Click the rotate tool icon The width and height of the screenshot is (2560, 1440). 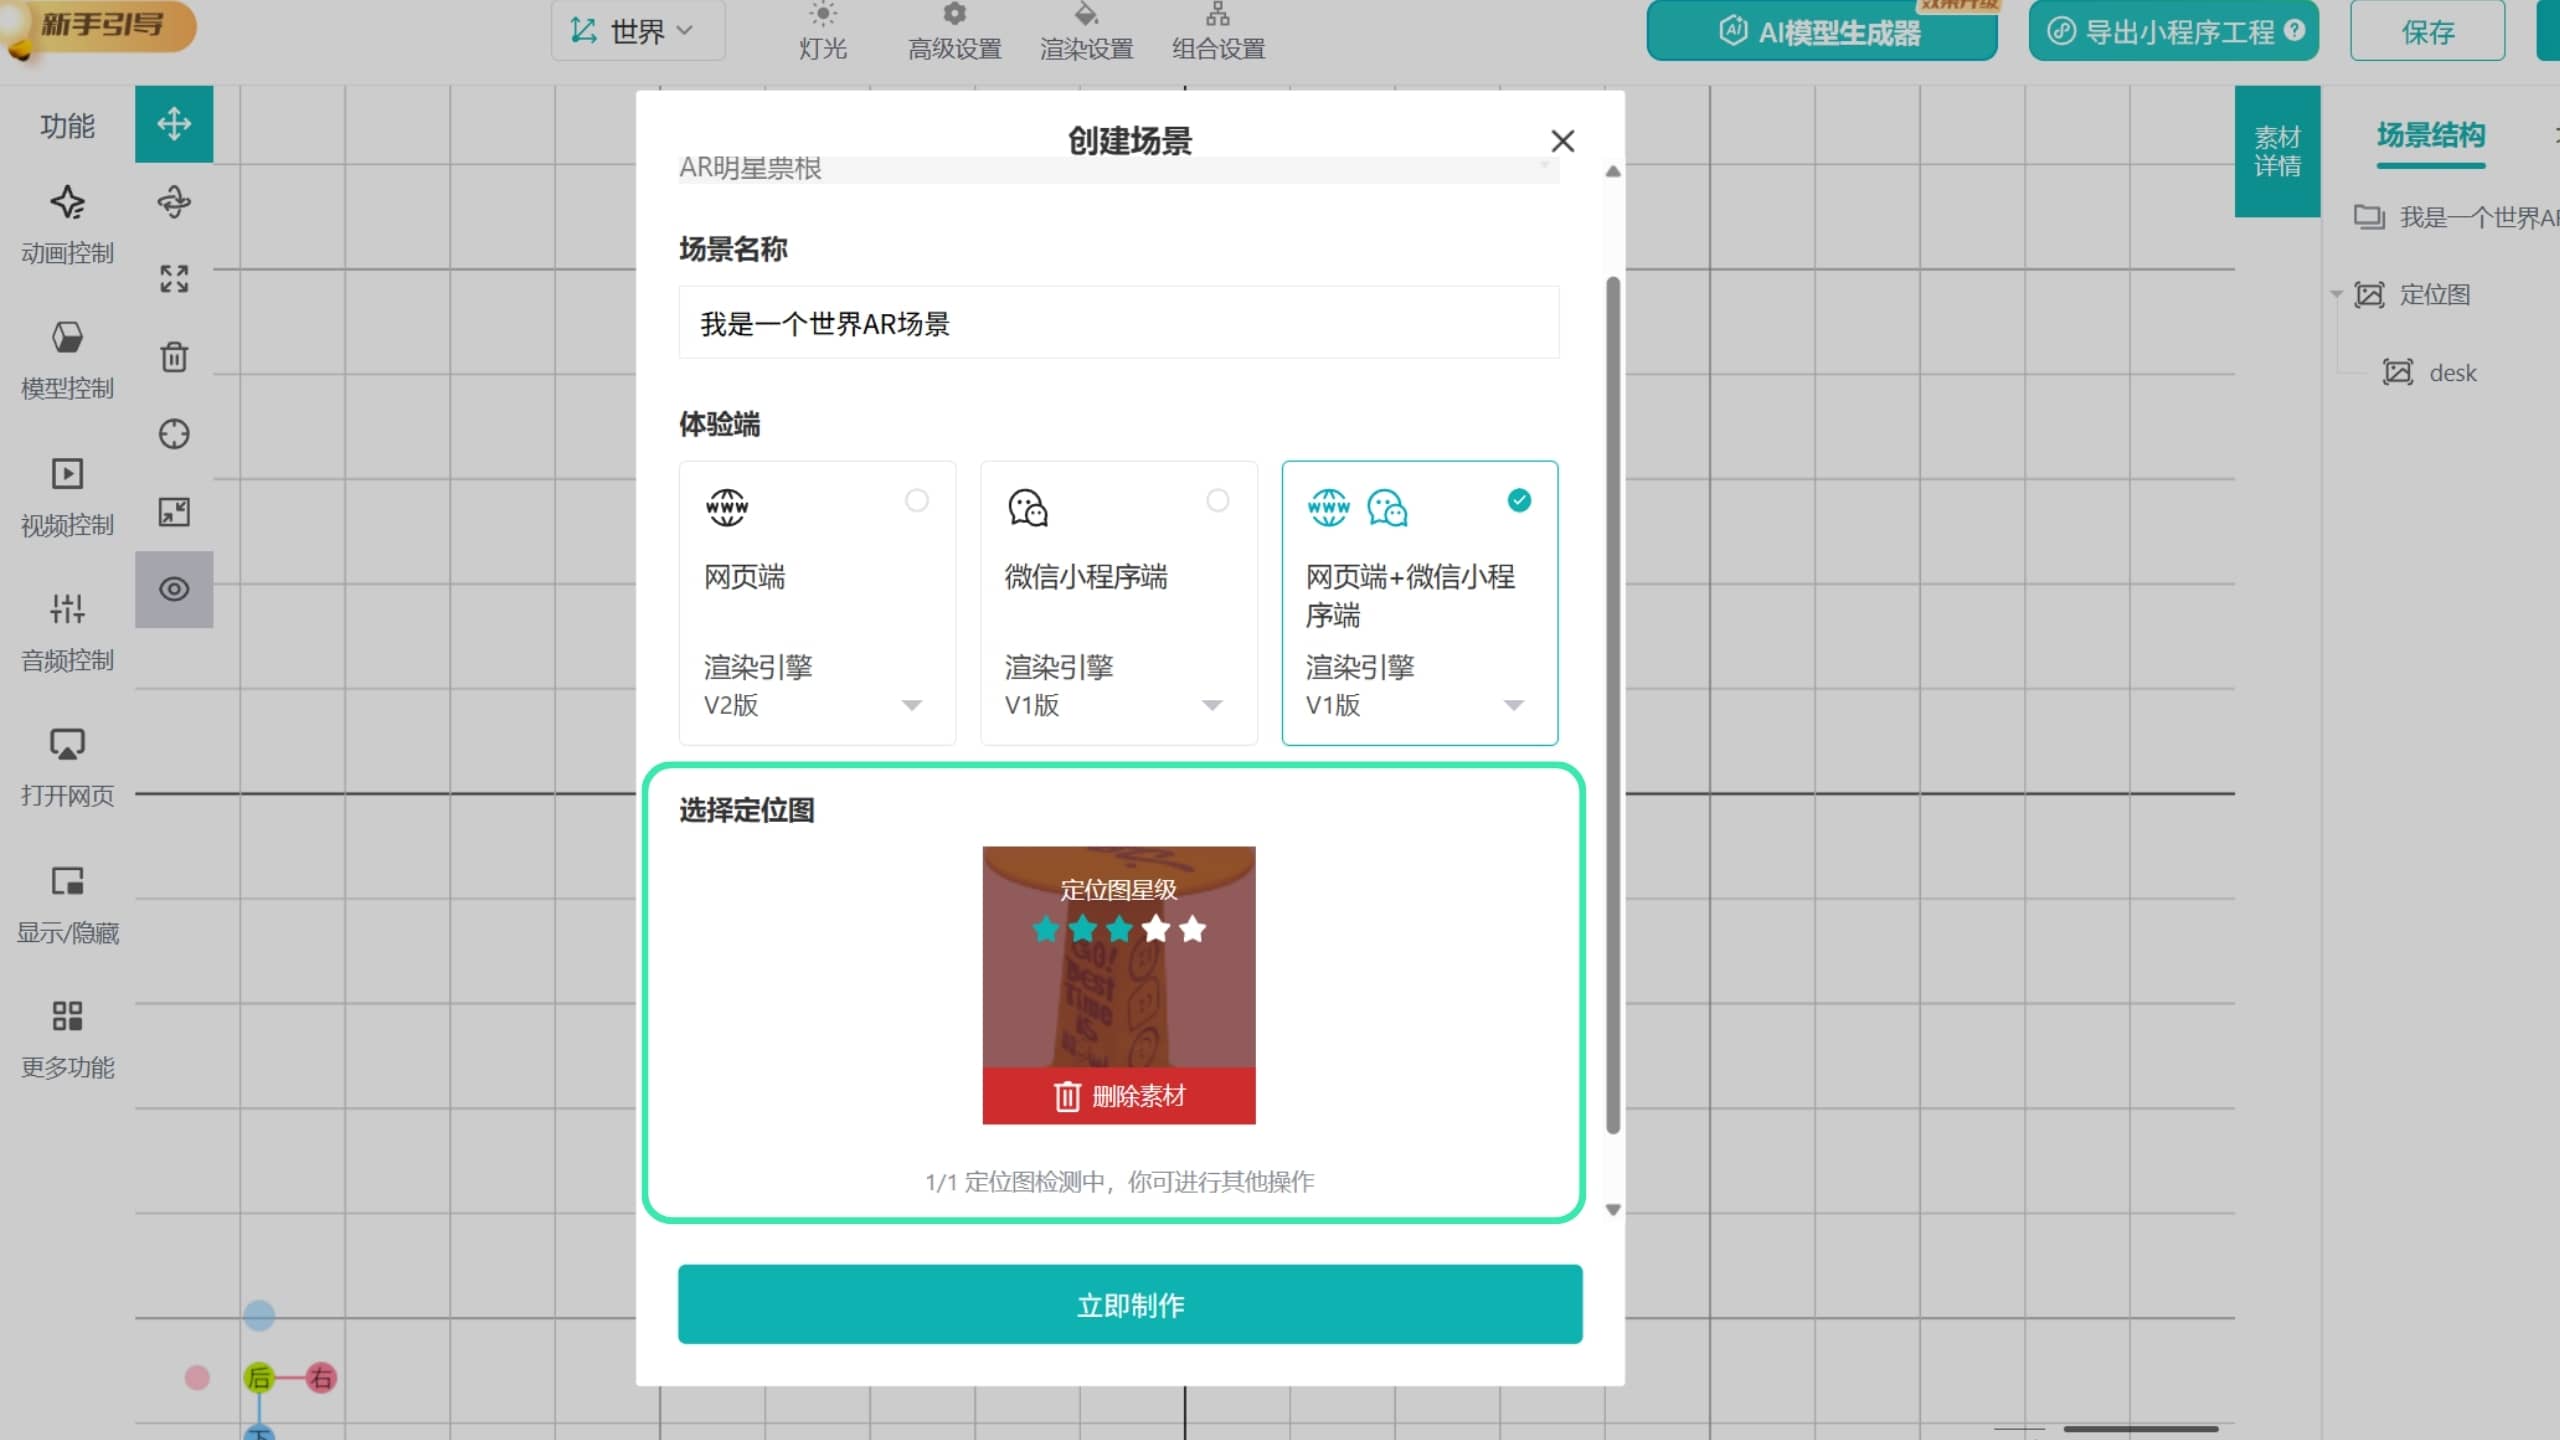click(x=174, y=202)
